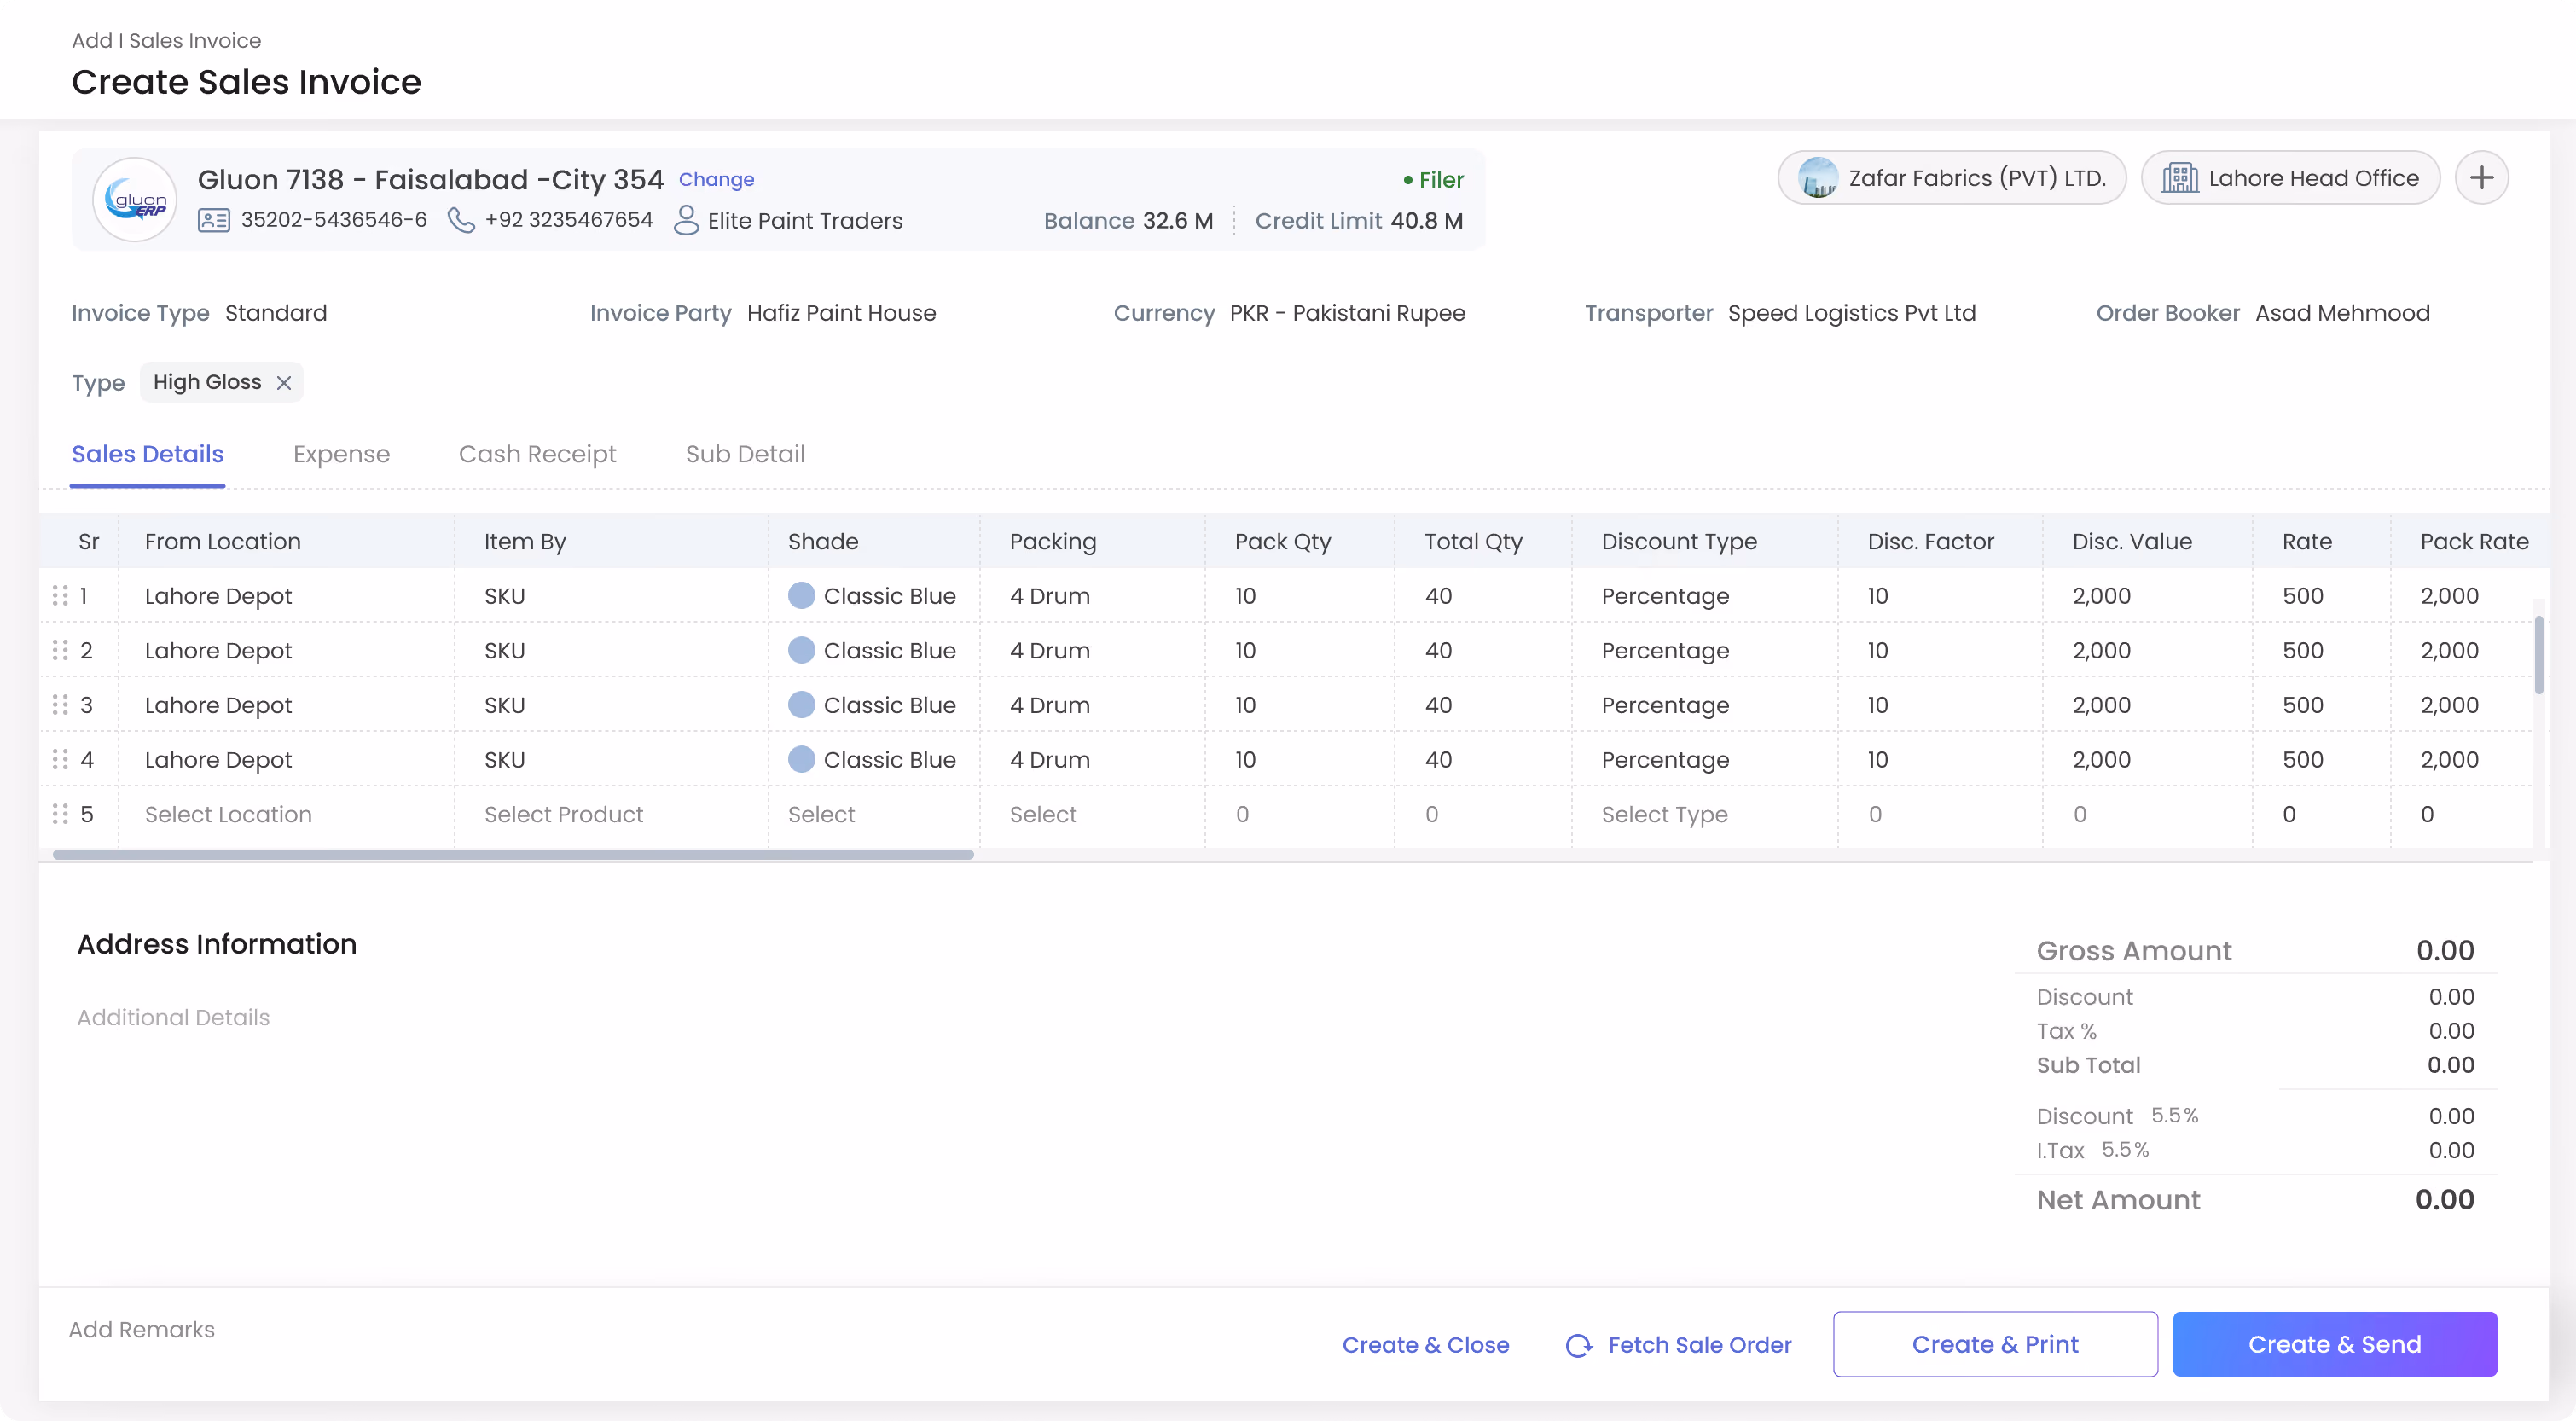Click the Classic Blue swatch in row 1
The image size is (2576, 1421).
click(801, 596)
